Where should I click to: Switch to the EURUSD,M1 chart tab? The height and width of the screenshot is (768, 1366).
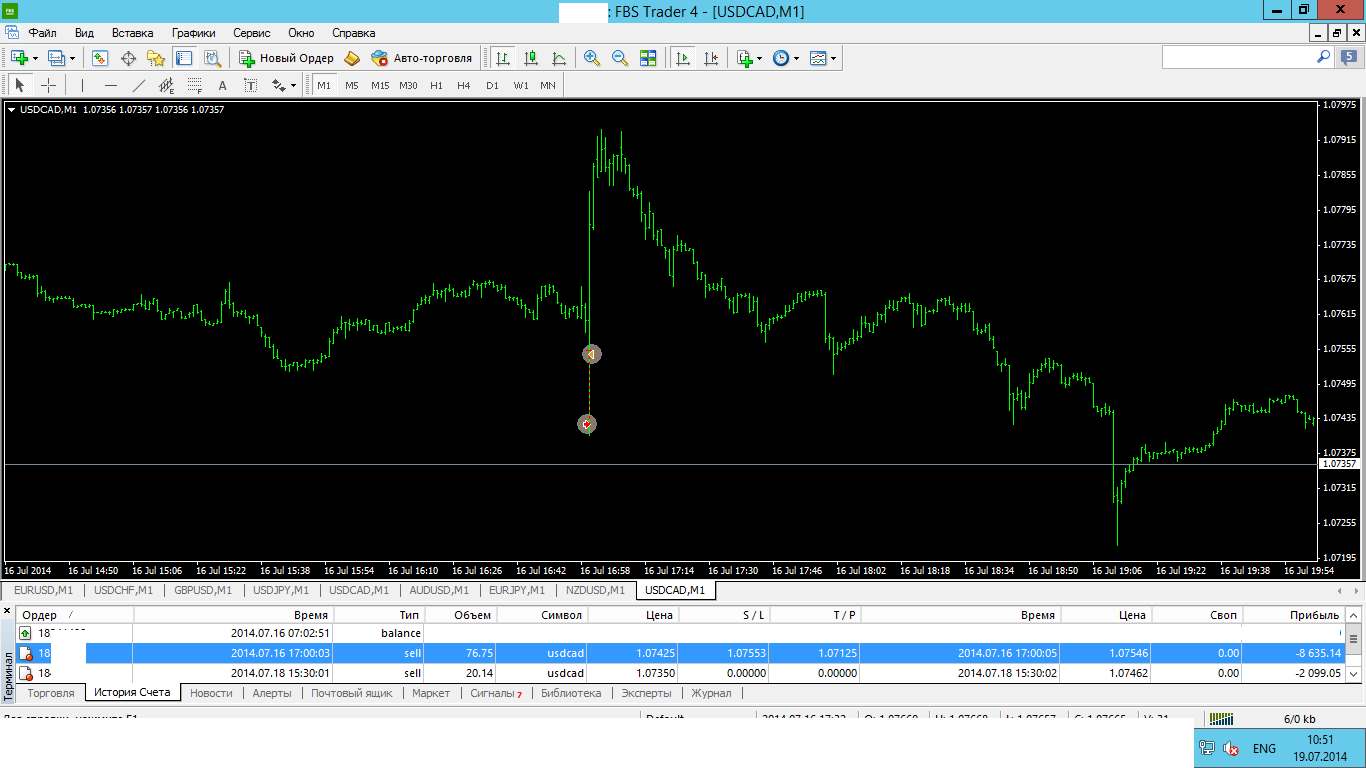43,590
